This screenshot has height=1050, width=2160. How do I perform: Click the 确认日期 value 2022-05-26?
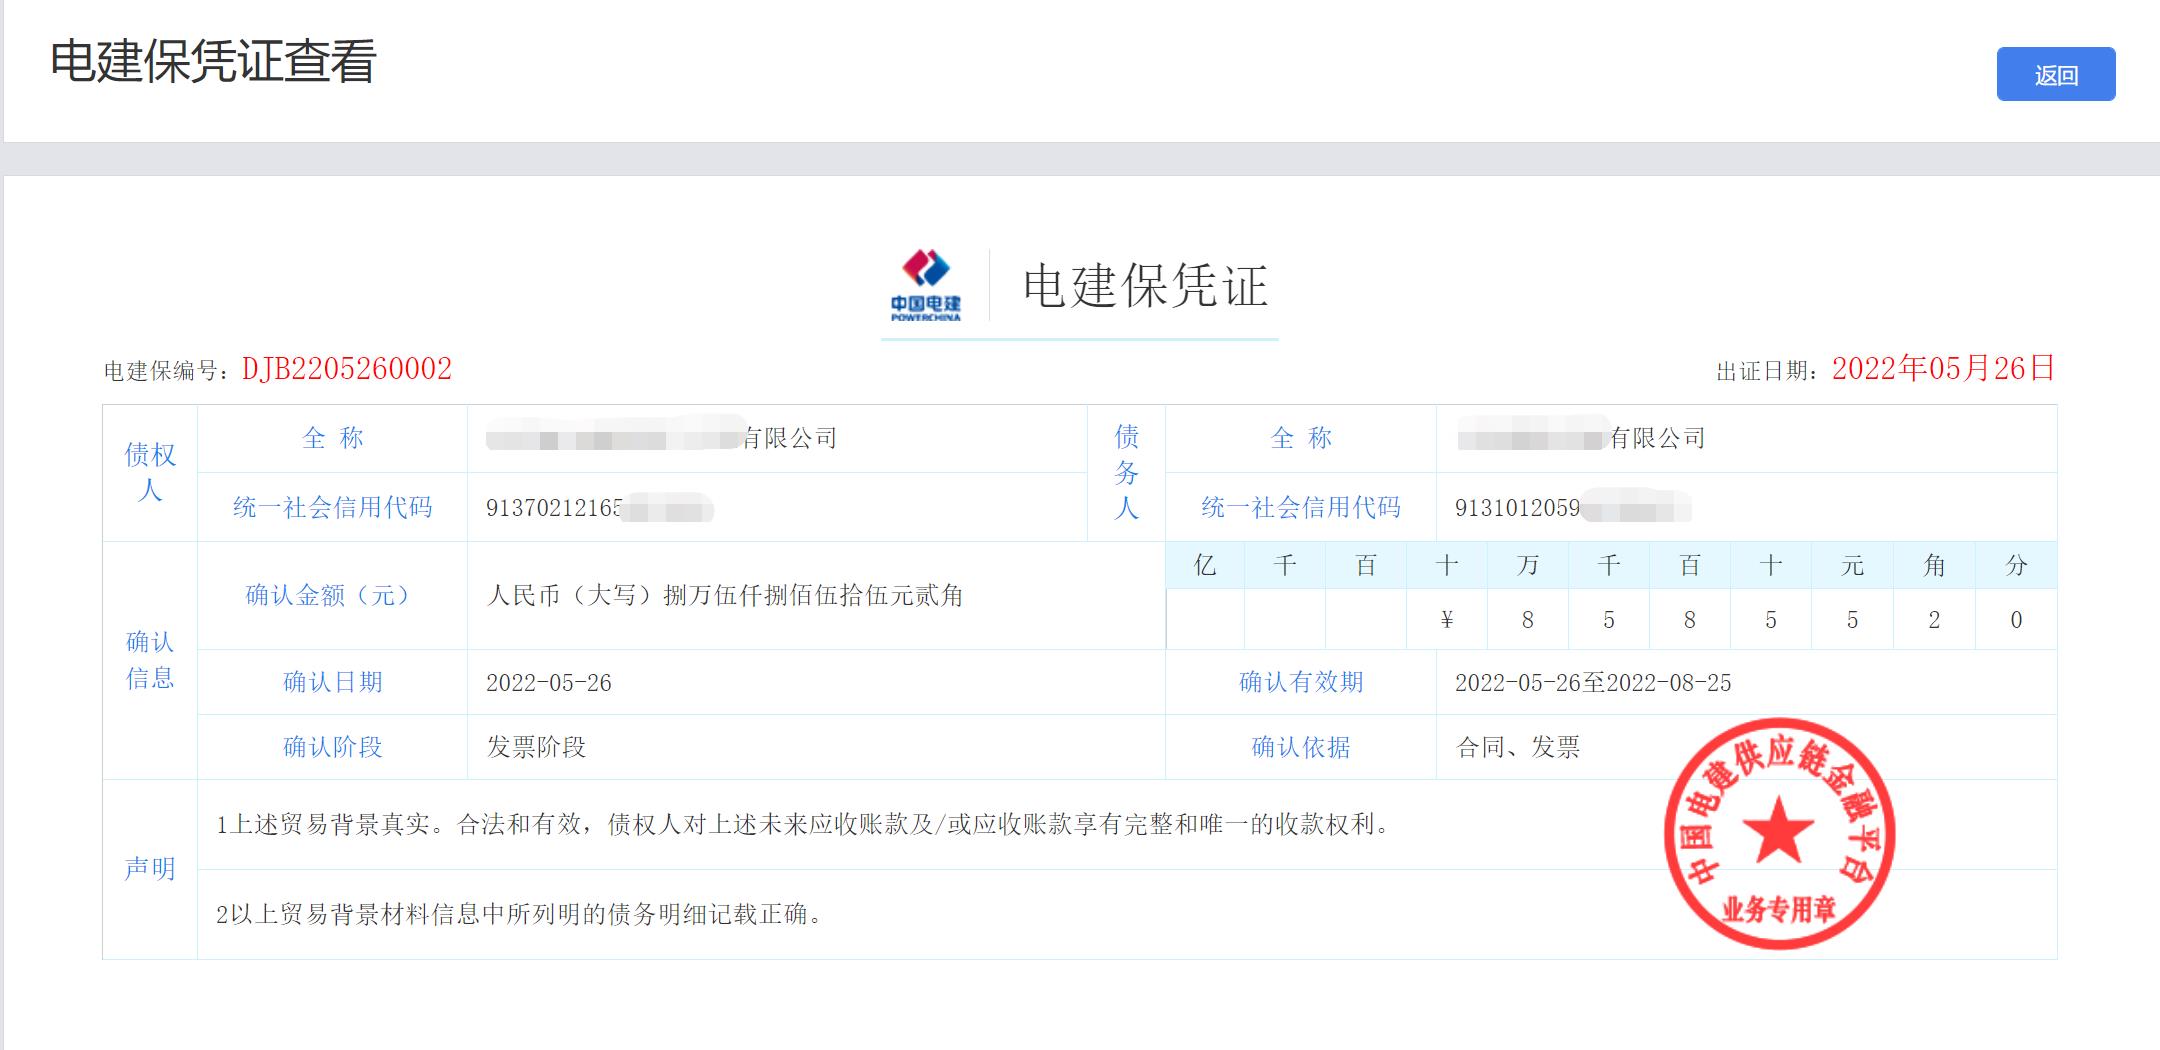pos(549,683)
